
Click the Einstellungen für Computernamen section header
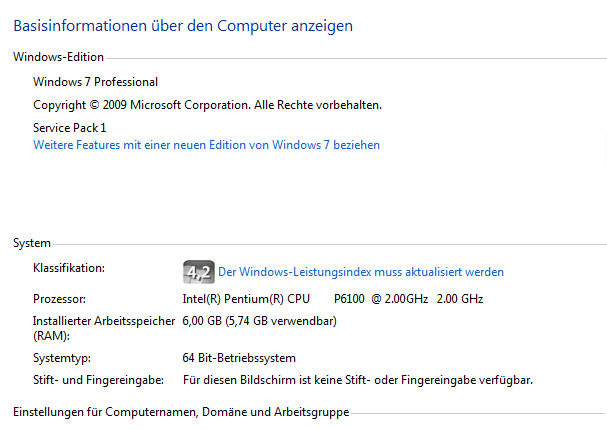pyautogui.click(x=180, y=412)
